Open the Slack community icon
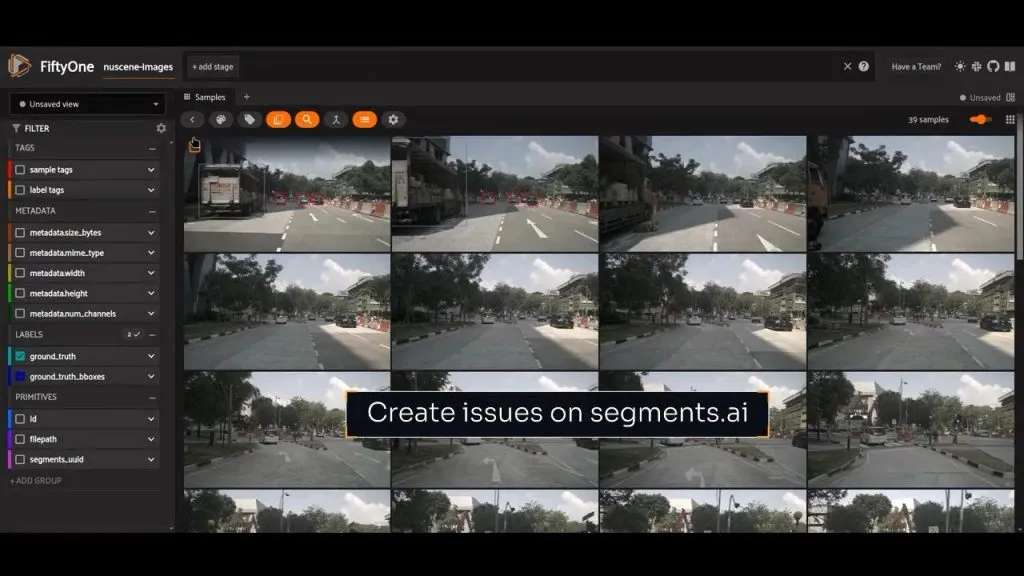This screenshot has width=1024, height=576. click(976, 67)
